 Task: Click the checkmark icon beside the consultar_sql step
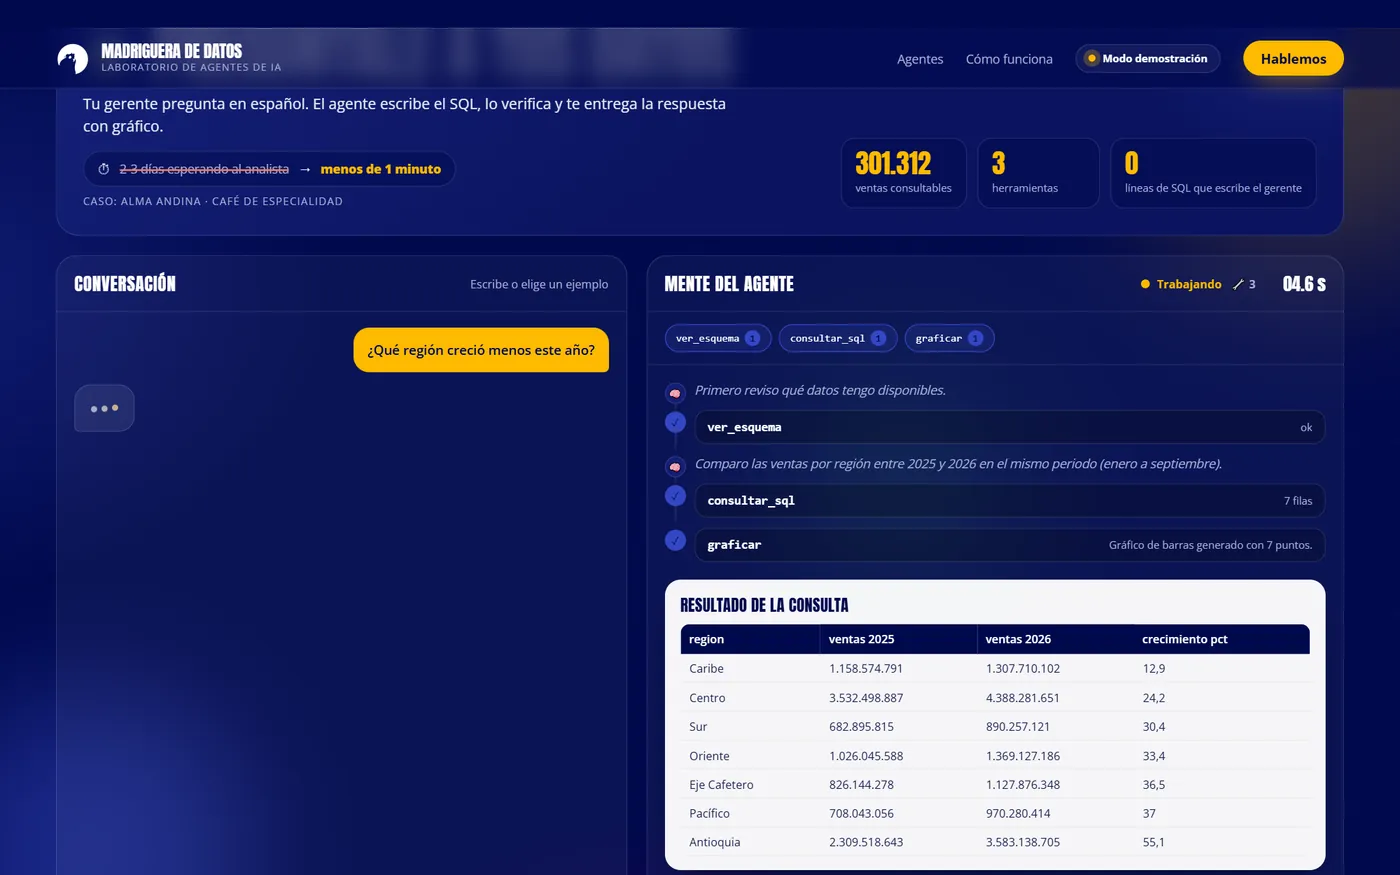tap(676, 496)
